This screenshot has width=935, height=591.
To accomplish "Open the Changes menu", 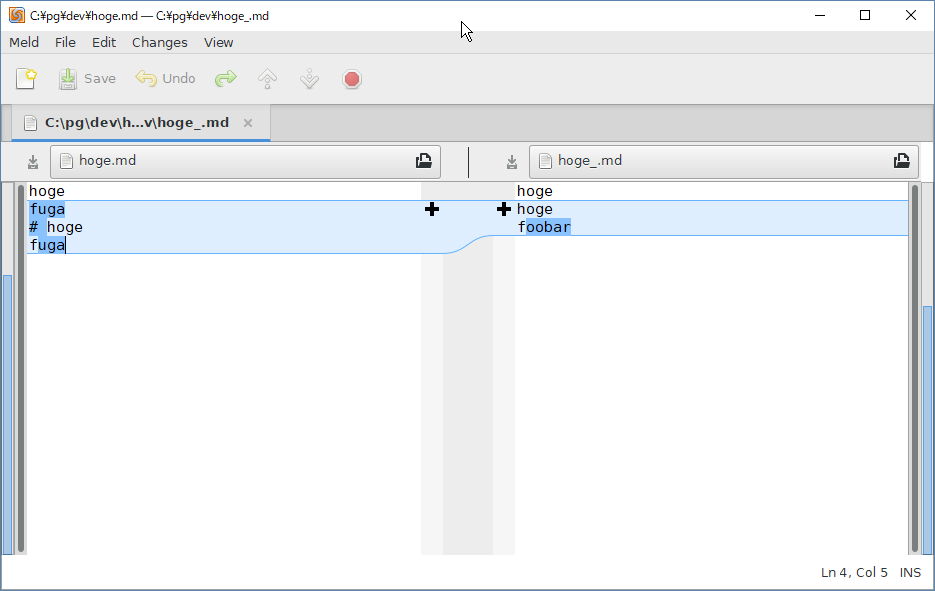I will (x=159, y=42).
